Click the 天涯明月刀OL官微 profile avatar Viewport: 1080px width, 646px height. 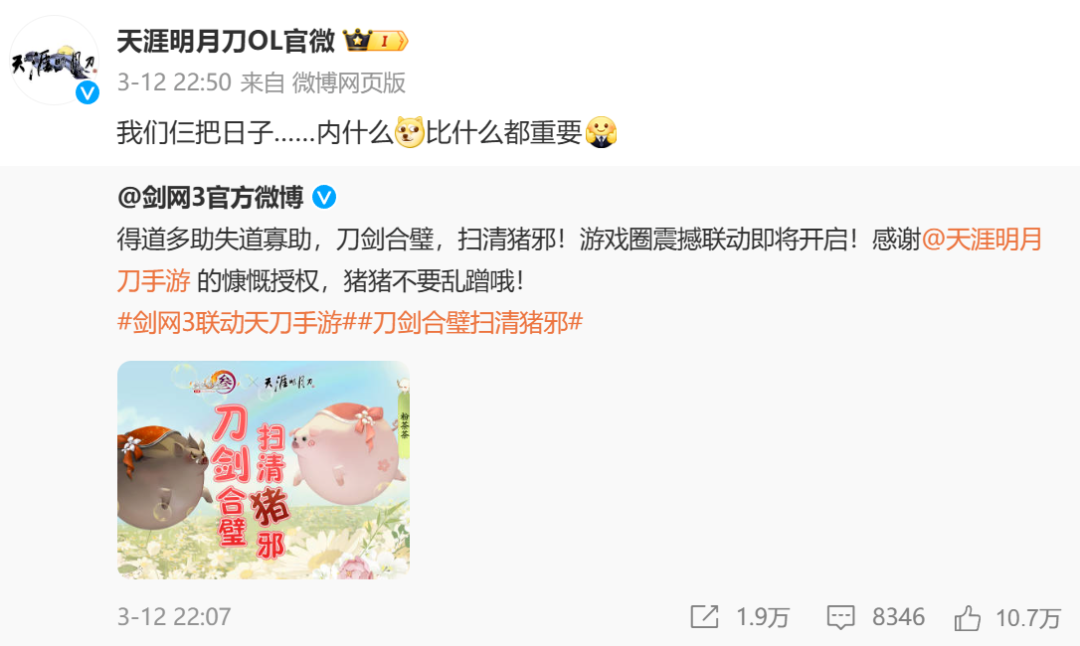pos(54,61)
